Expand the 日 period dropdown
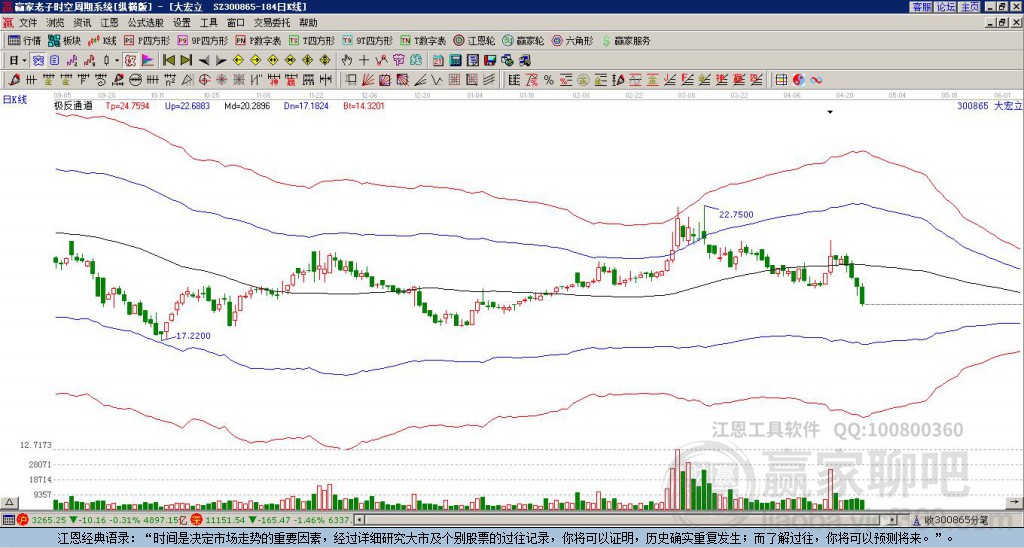 tap(24, 61)
